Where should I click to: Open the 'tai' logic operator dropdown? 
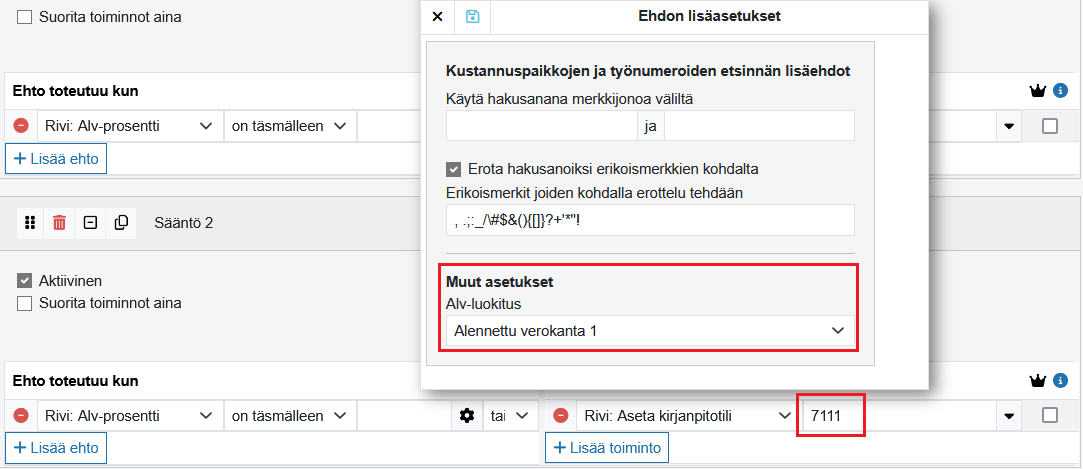(x=509, y=416)
